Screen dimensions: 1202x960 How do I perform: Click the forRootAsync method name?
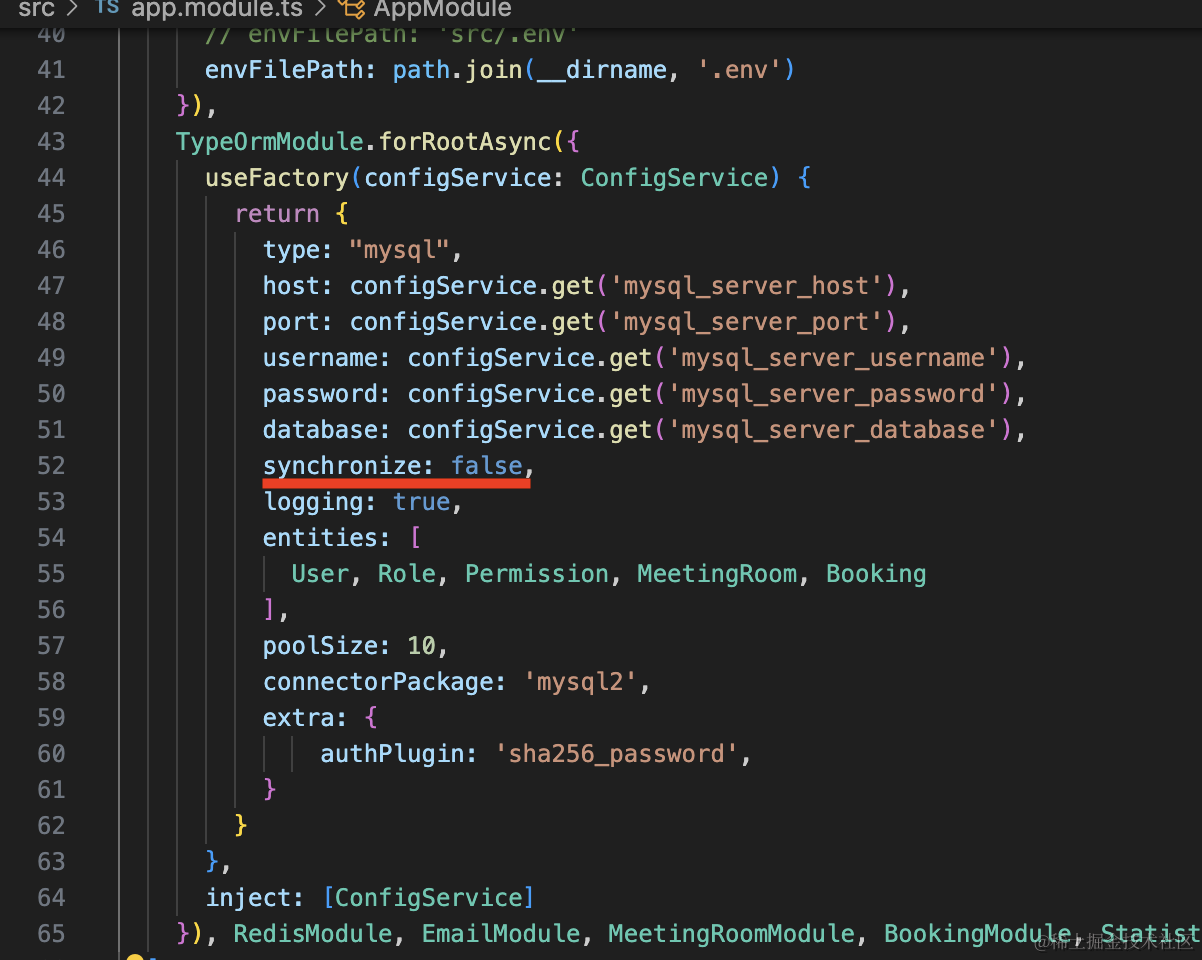465,142
